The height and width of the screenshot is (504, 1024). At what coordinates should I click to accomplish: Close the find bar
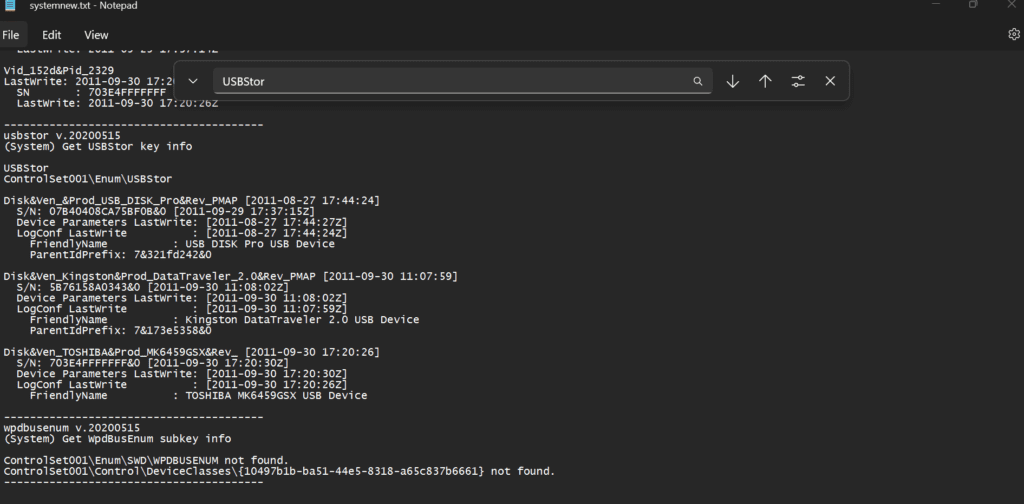point(830,81)
